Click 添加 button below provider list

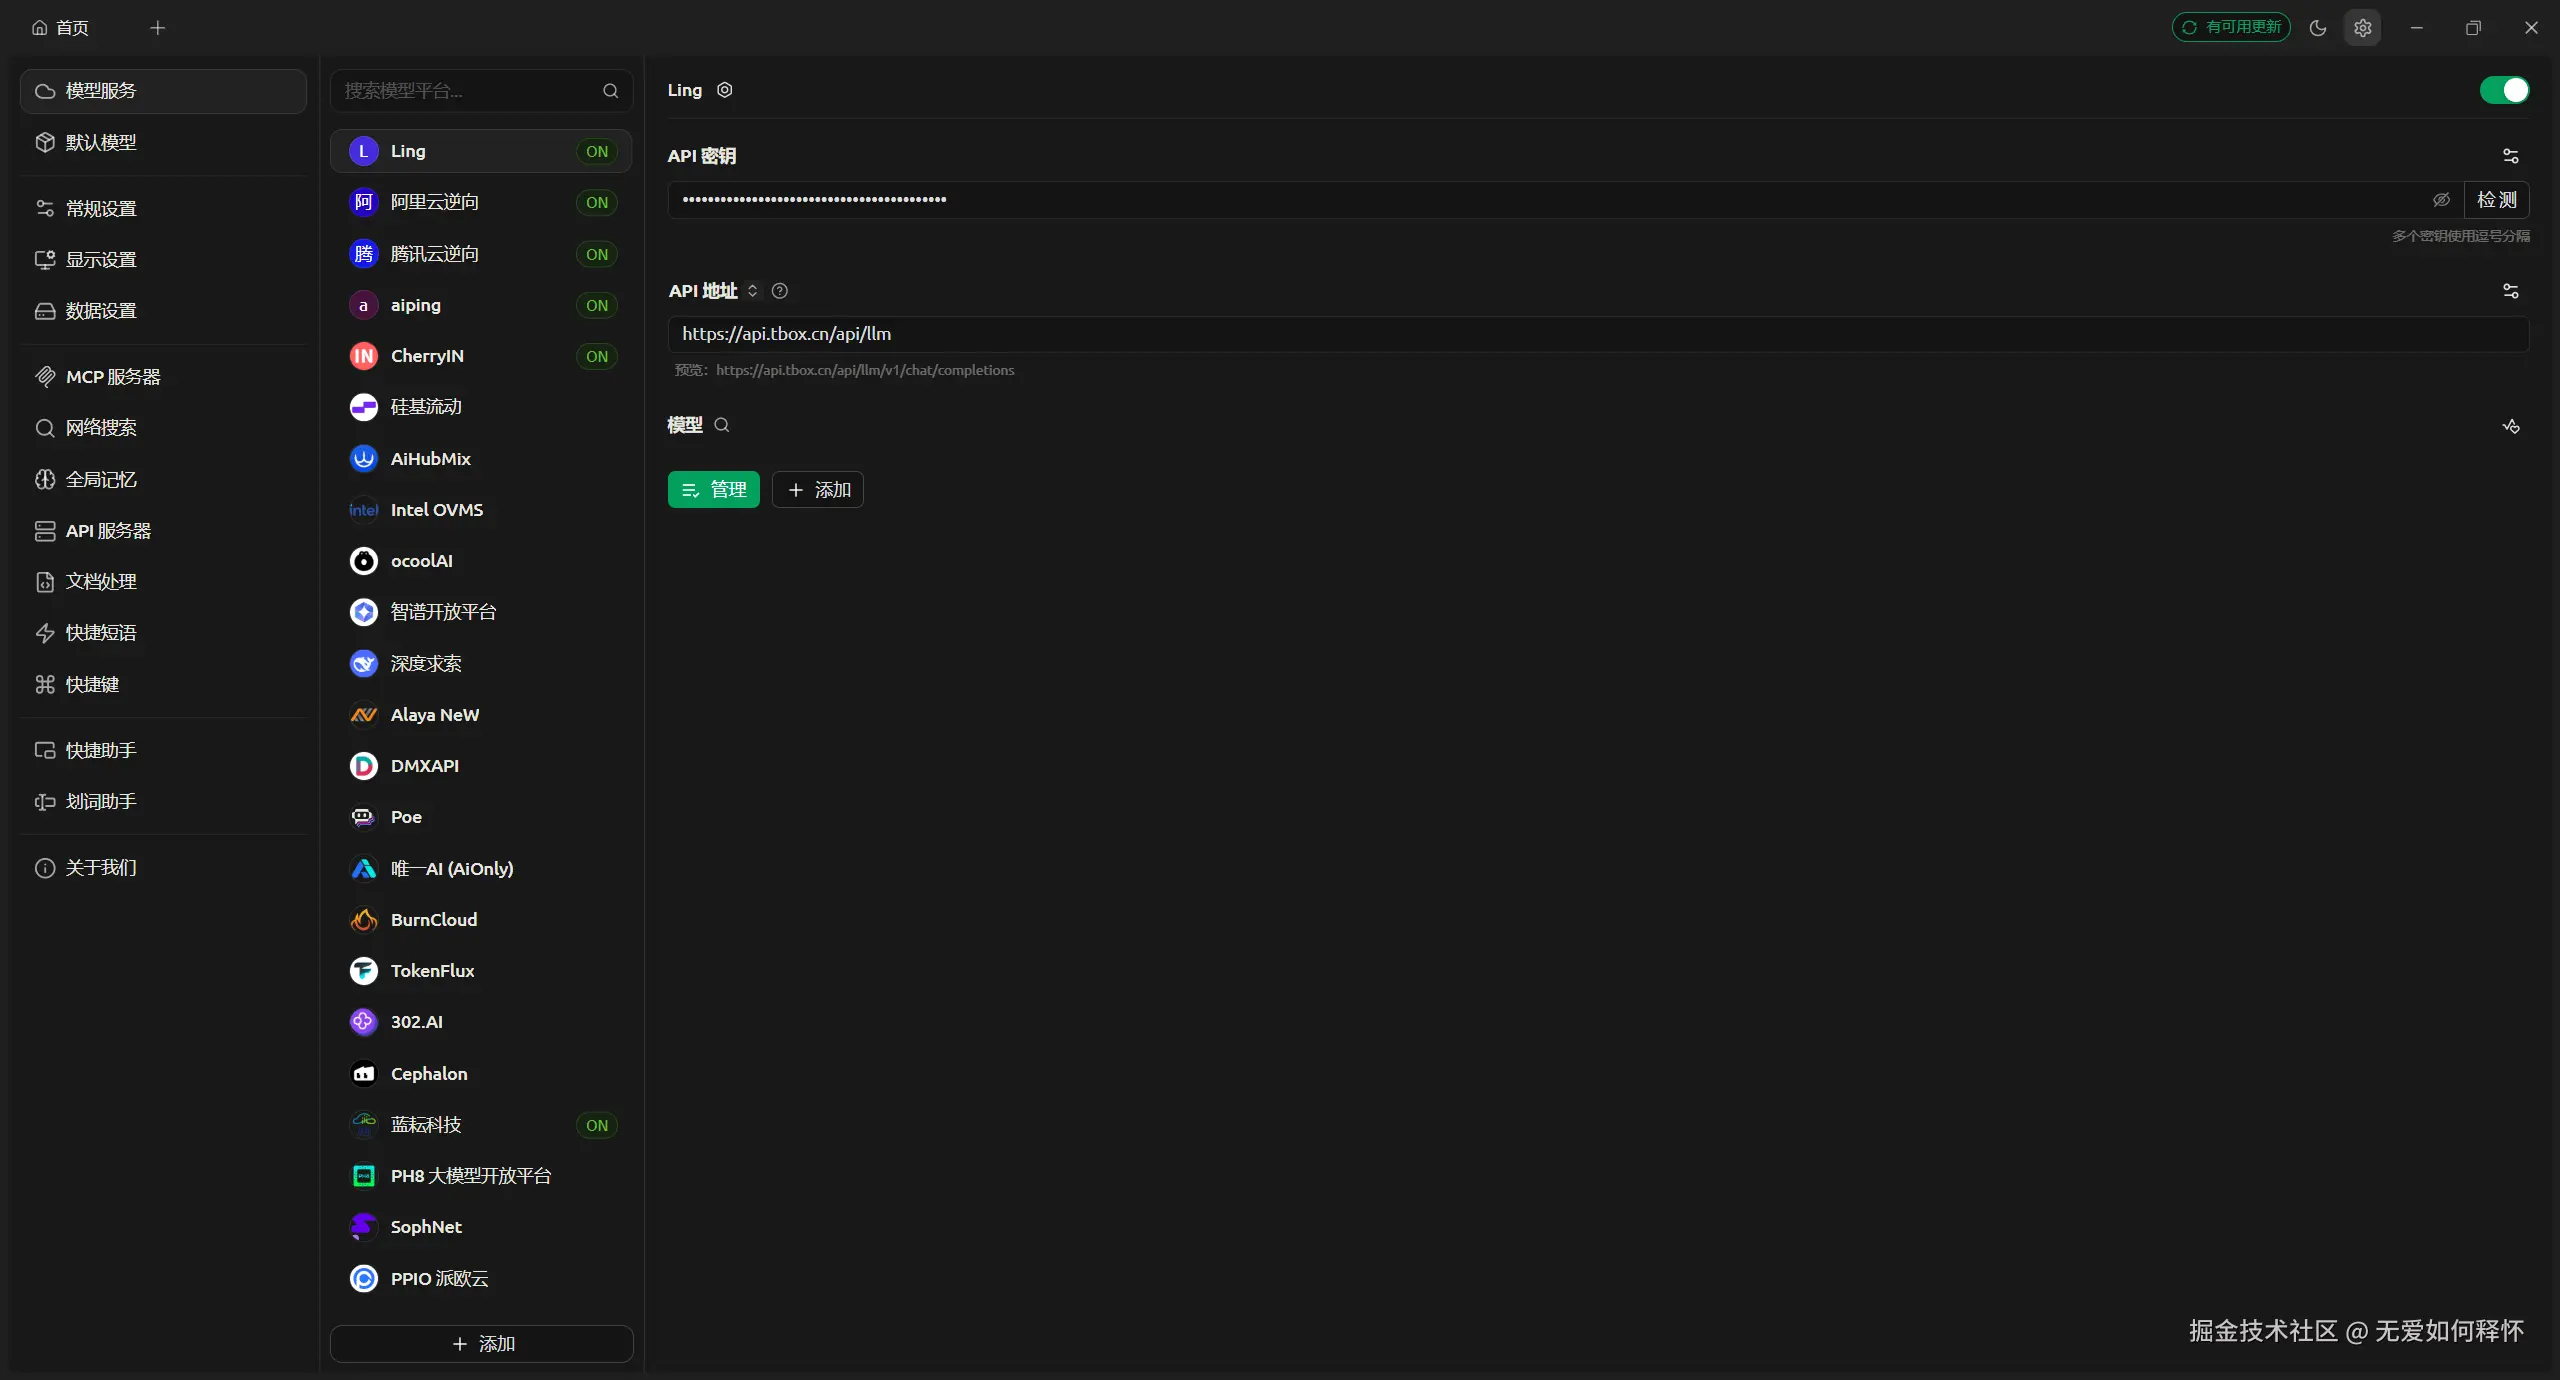click(x=482, y=1344)
